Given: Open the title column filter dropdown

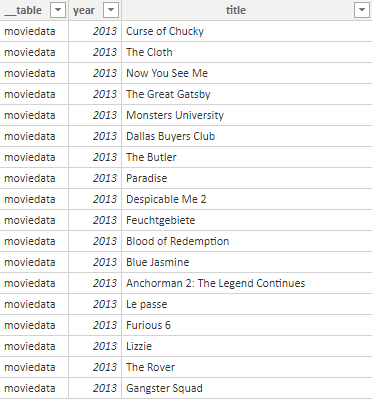Looking at the screenshot, I should coord(362,10).
